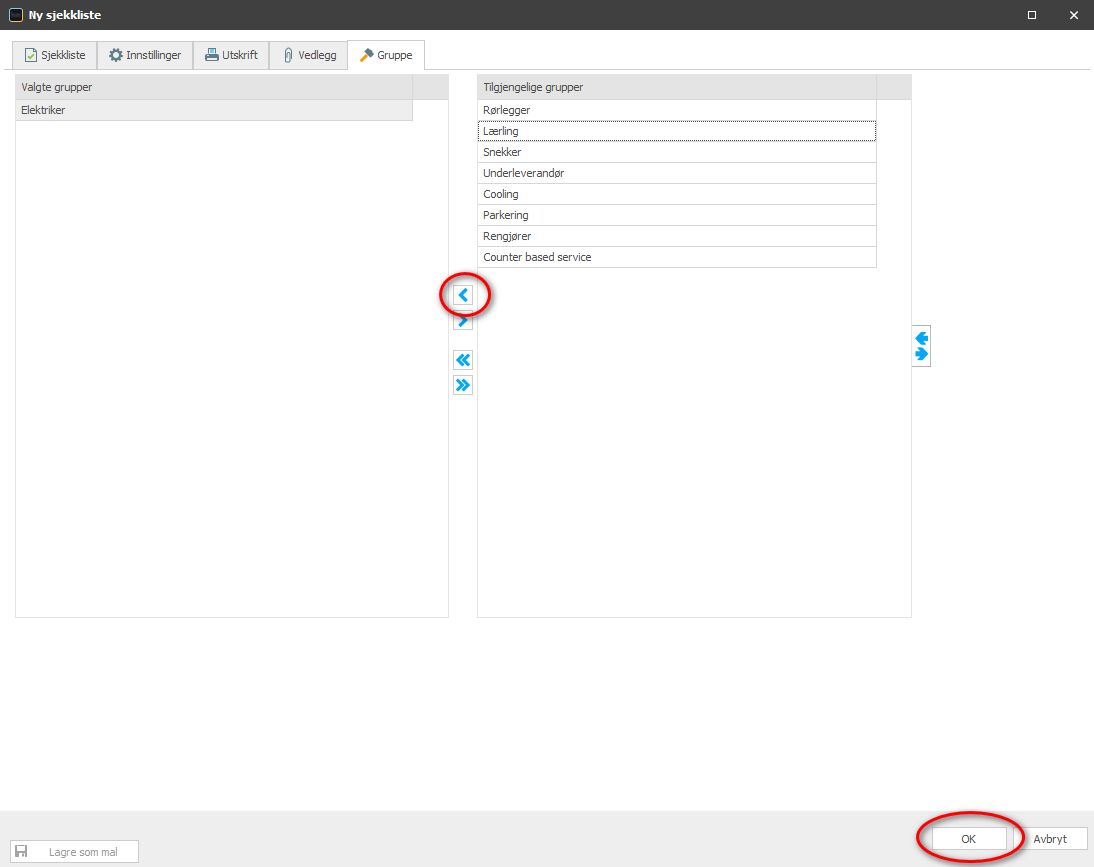Screen dimensions: 1094x867
Task: Click the Valgte grupper column header
Action: click(214, 87)
